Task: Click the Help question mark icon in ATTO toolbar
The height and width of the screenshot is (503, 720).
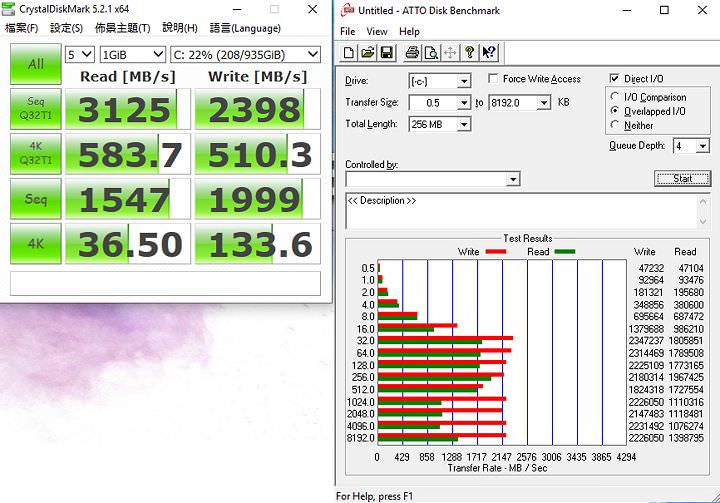Action: tap(469, 53)
